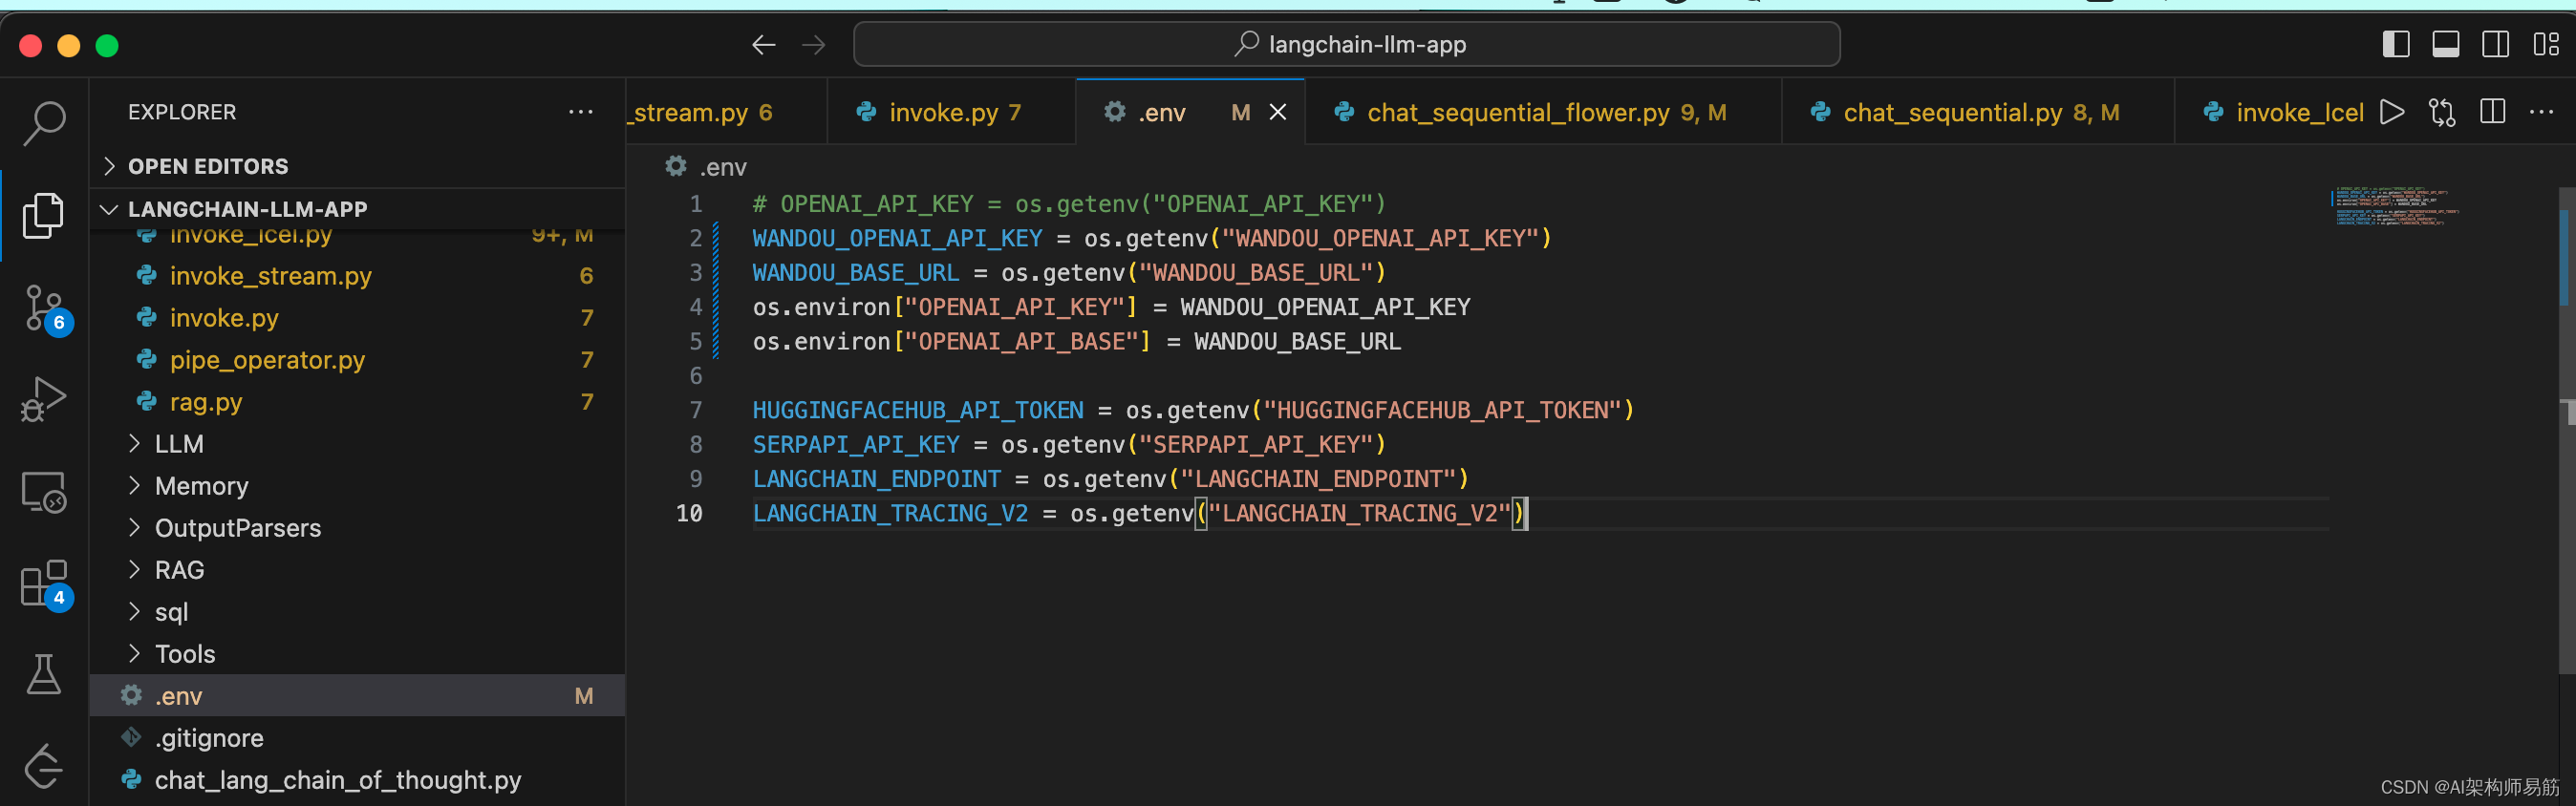Open Explorer views and more actions ellipsis
The width and height of the screenshot is (2576, 806).
click(581, 112)
